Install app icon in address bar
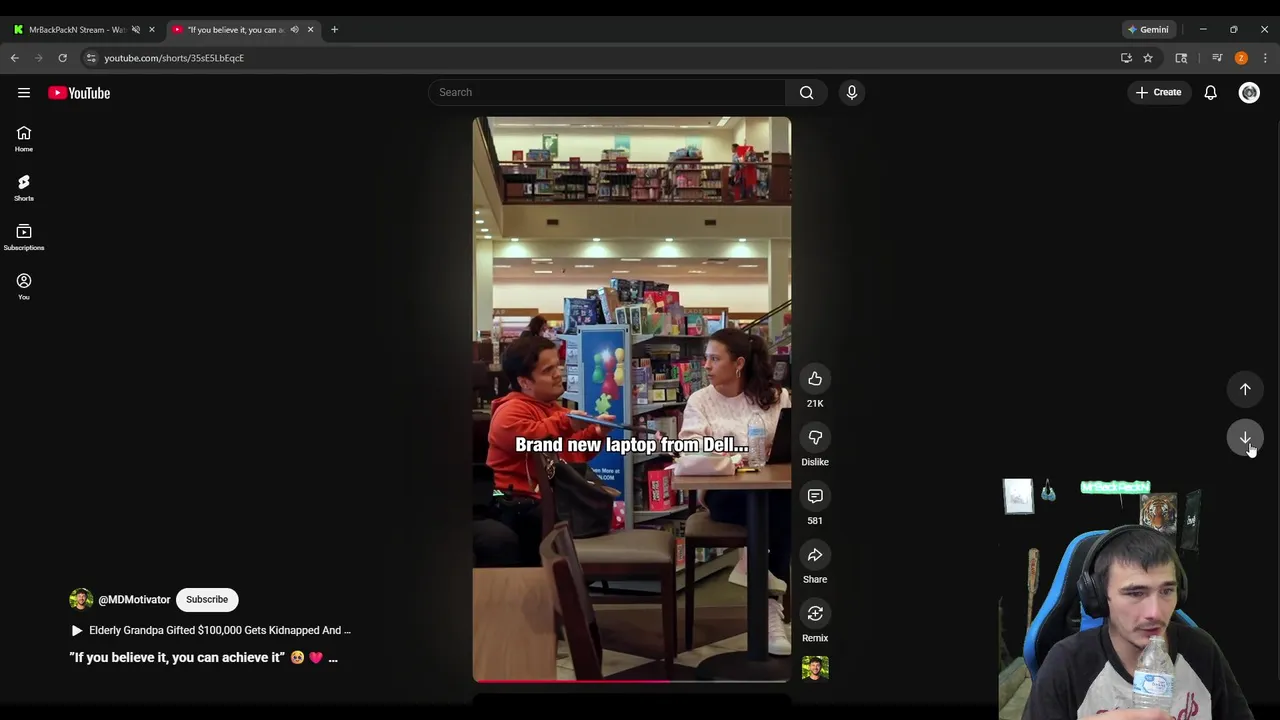 click(x=1126, y=58)
